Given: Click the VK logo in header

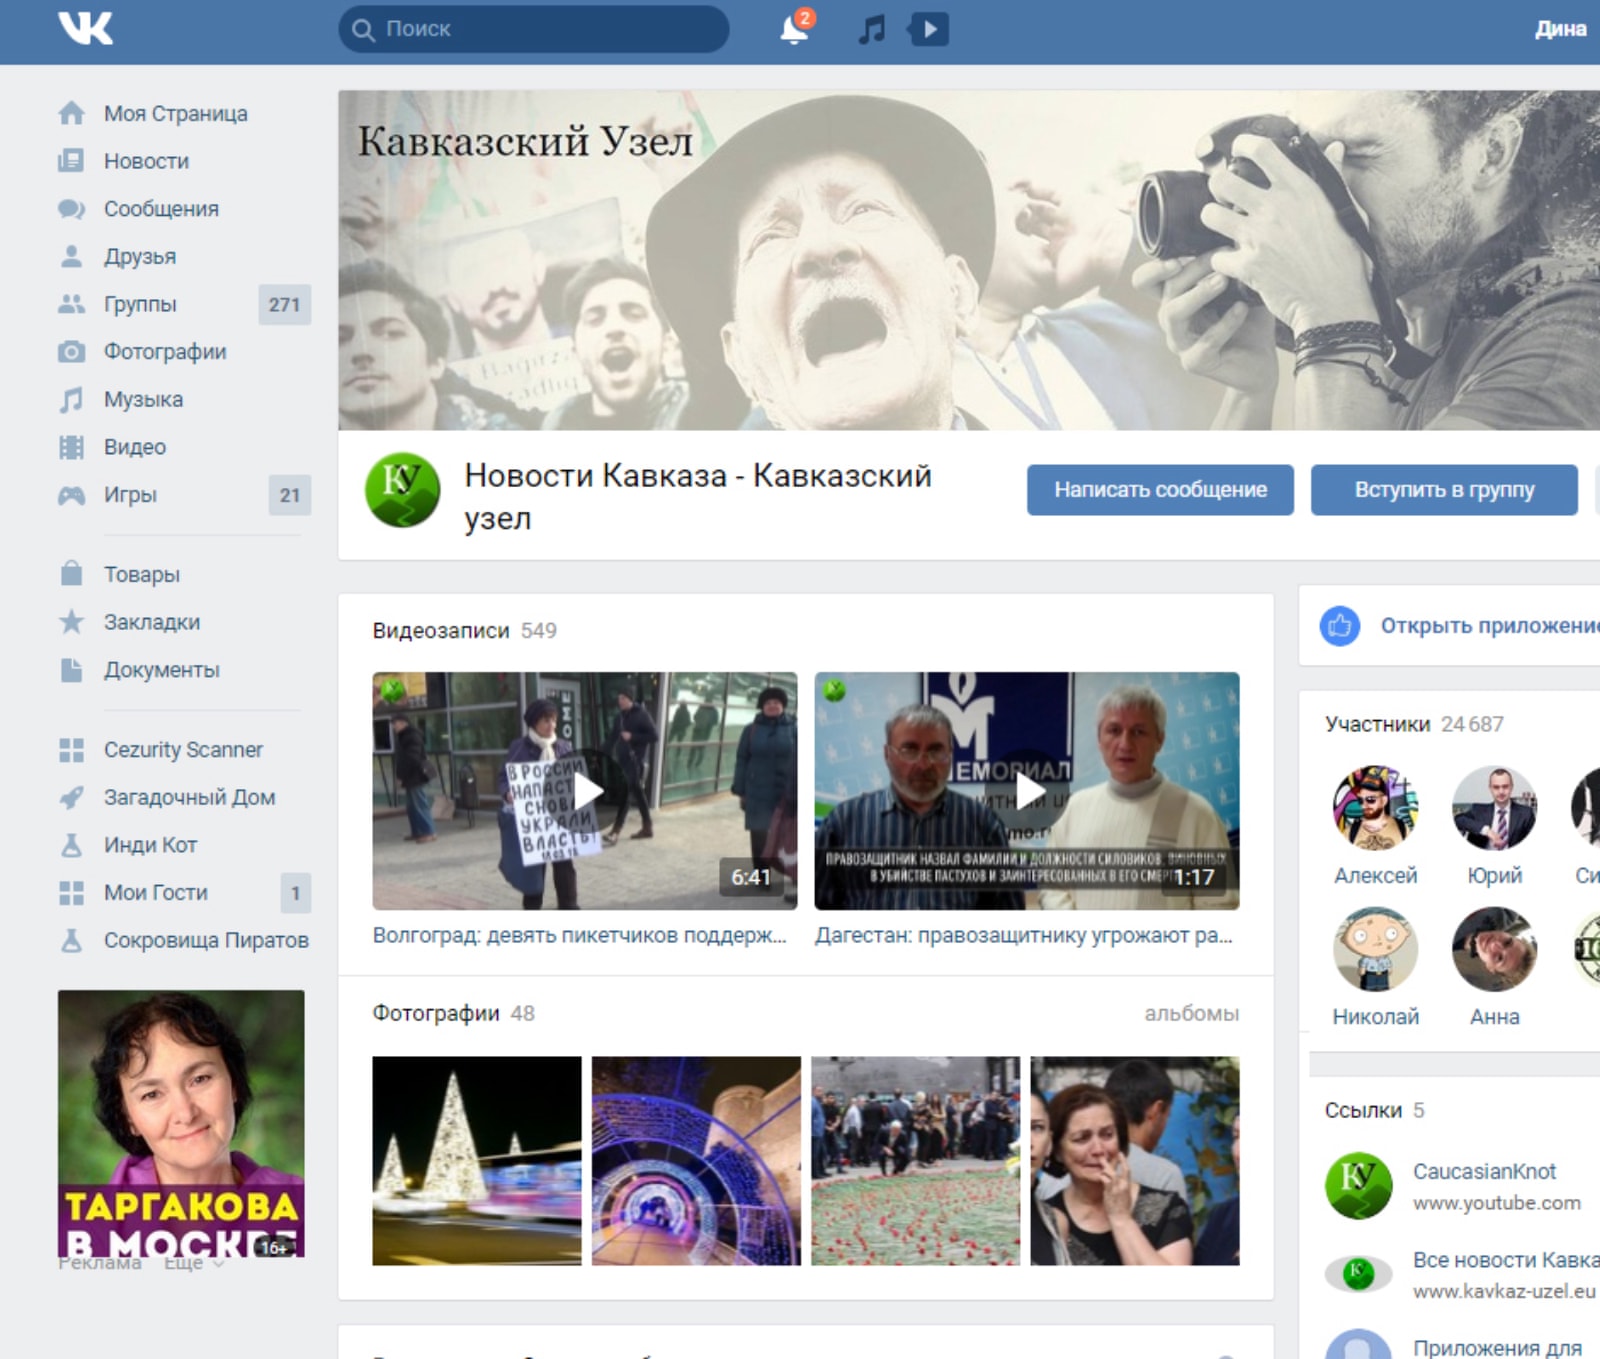Looking at the screenshot, I should (x=85, y=28).
